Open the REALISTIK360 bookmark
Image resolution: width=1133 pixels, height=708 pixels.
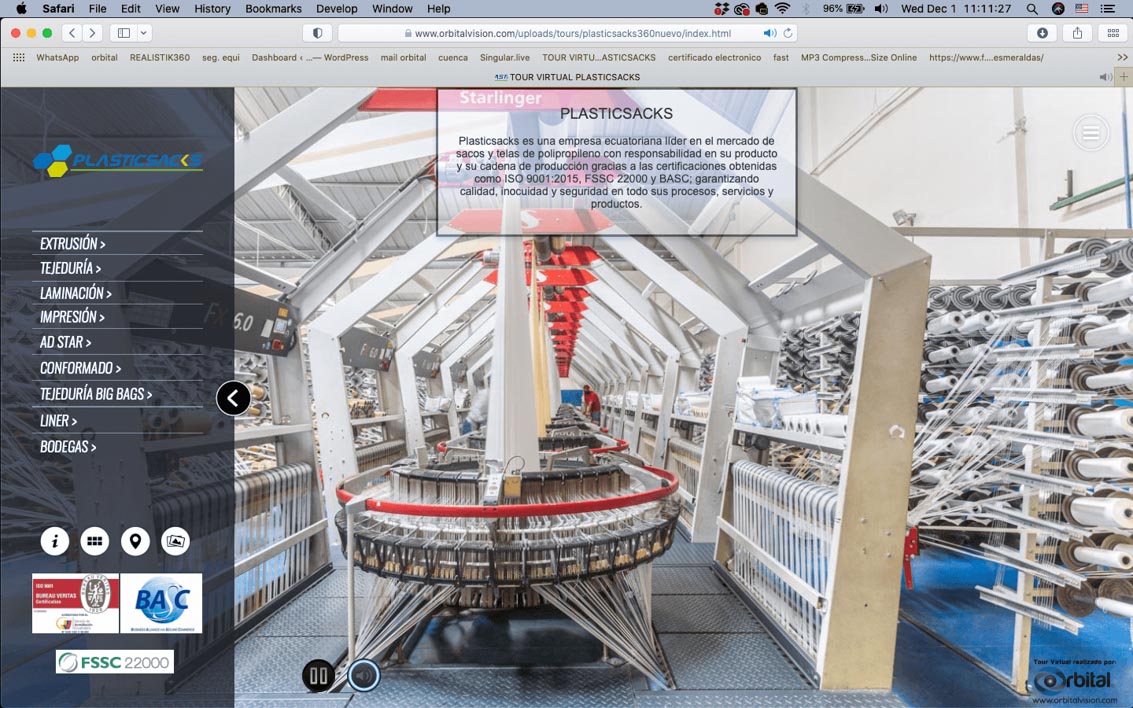[160, 57]
